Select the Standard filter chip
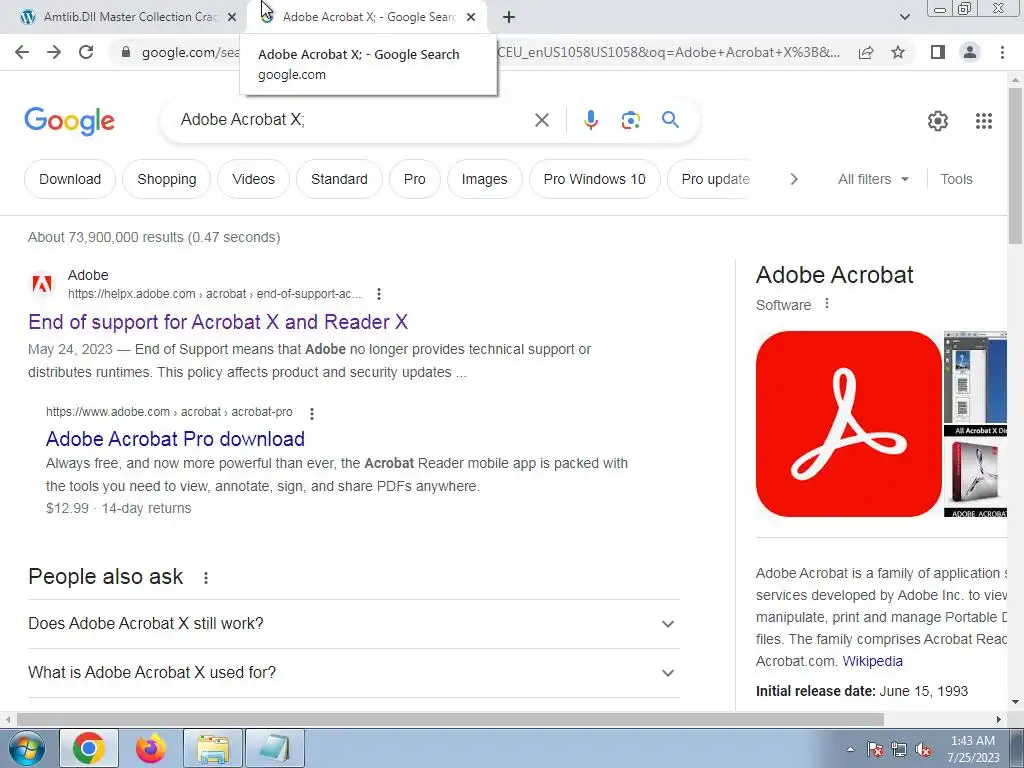Image resolution: width=1024 pixels, height=768 pixels. tap(339, 179)
